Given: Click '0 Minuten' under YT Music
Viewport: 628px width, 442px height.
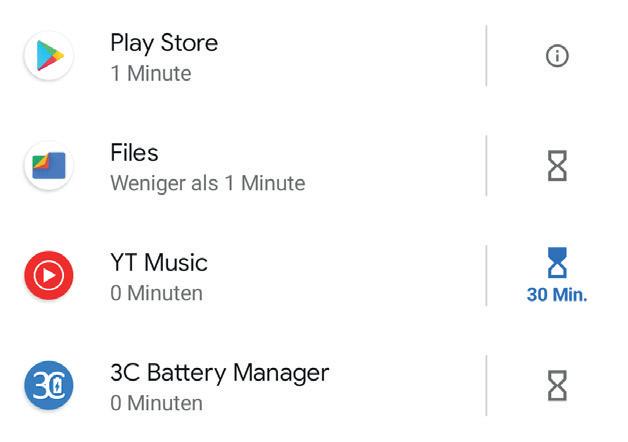Looking at the screenshot, I should click(156, 294).
